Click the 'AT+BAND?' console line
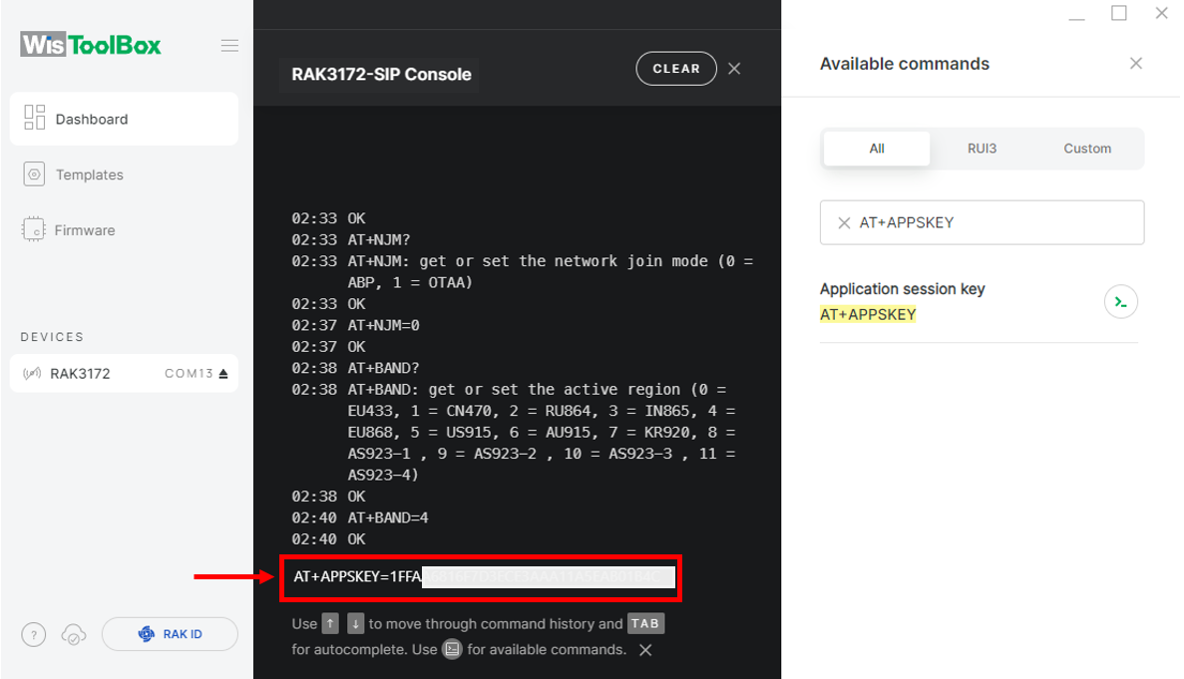Viewport: 1184px width, 679px height. (384, 369)
